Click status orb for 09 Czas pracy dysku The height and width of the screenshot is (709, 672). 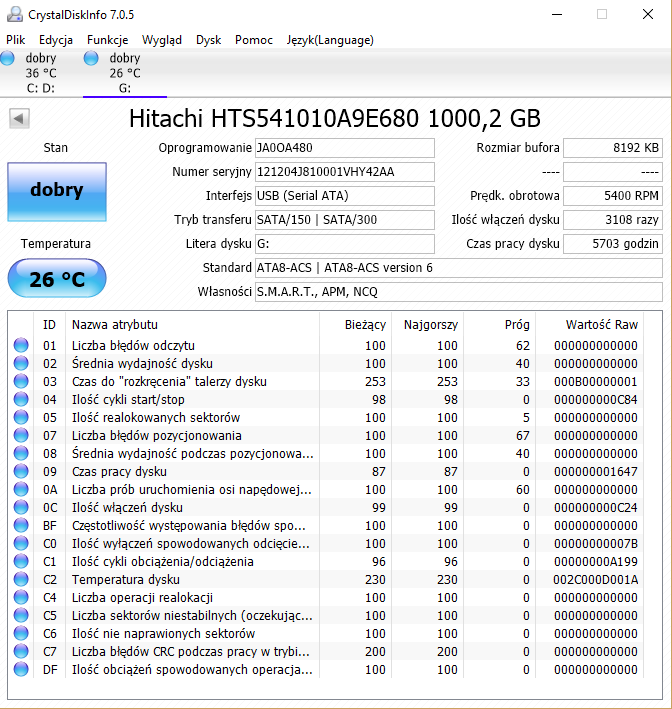[x=21, y=472]
